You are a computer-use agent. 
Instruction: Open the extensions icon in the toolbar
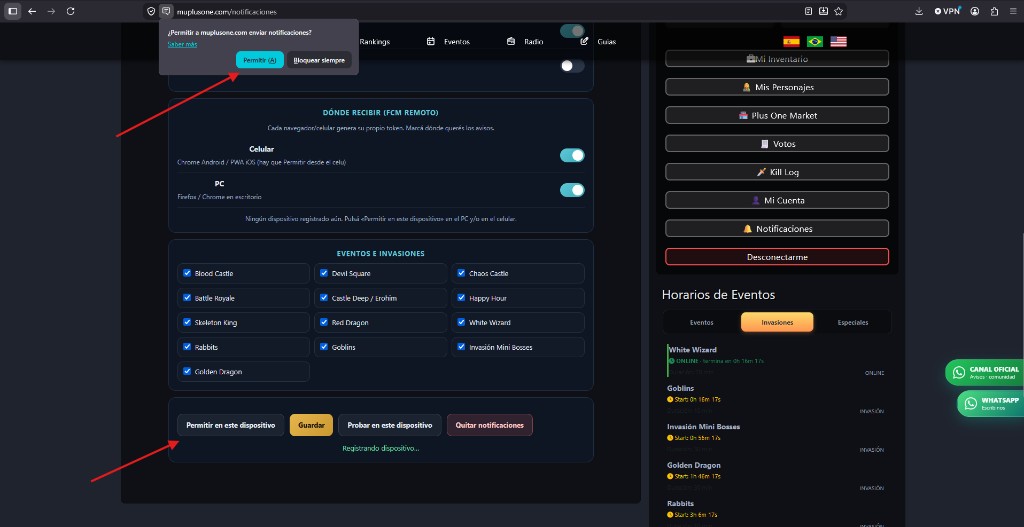[x=994, y=11]
